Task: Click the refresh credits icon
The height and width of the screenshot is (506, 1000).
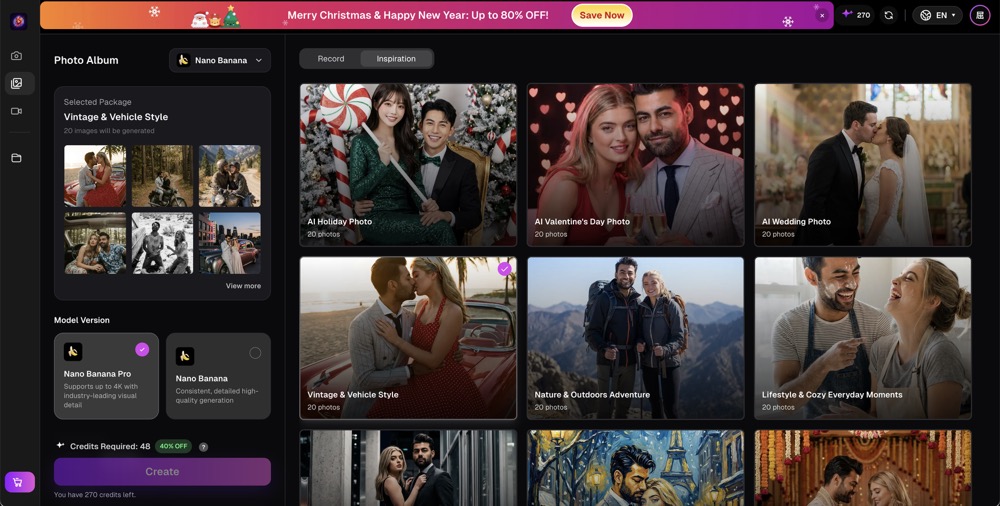Action: tap(889, 15)
